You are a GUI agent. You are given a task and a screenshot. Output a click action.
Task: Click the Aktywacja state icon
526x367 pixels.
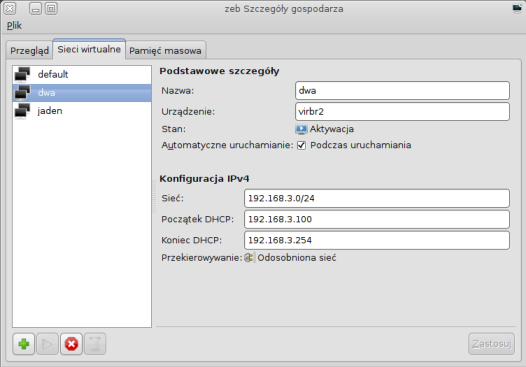pyautogui.click(x=301, y=129)
